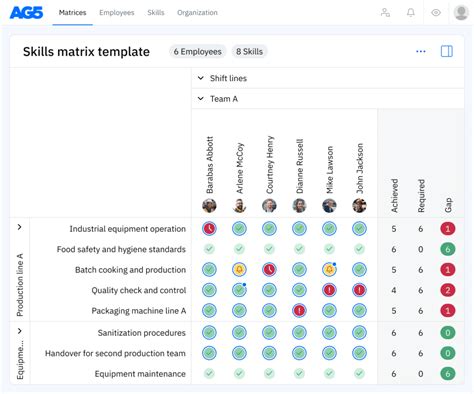Viewport: 474px width, 394px height.
Task: Select the Courtney Henry column name
Action: (270, 165)
